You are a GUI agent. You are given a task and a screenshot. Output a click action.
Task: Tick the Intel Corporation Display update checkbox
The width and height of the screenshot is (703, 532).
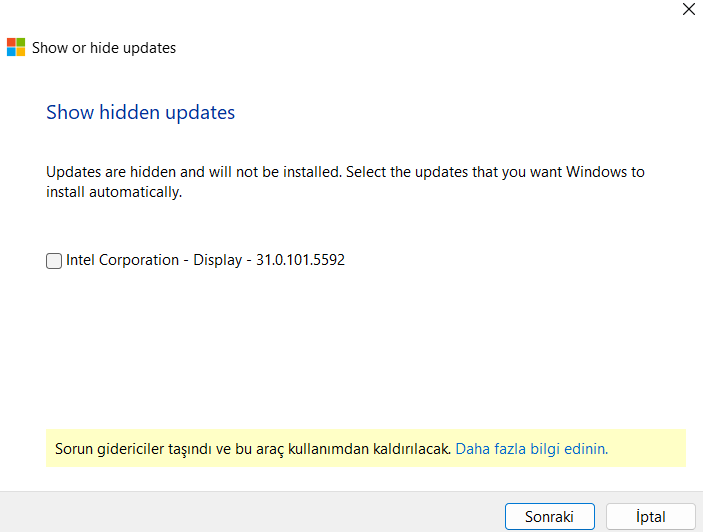click(54, 261)
